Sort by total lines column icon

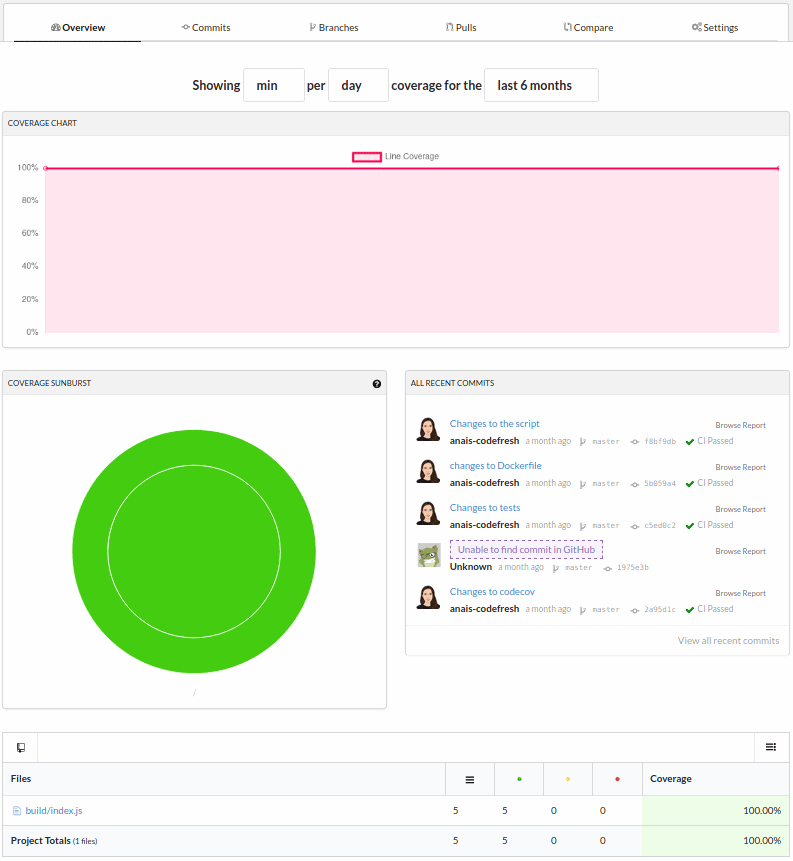(470, 779)
